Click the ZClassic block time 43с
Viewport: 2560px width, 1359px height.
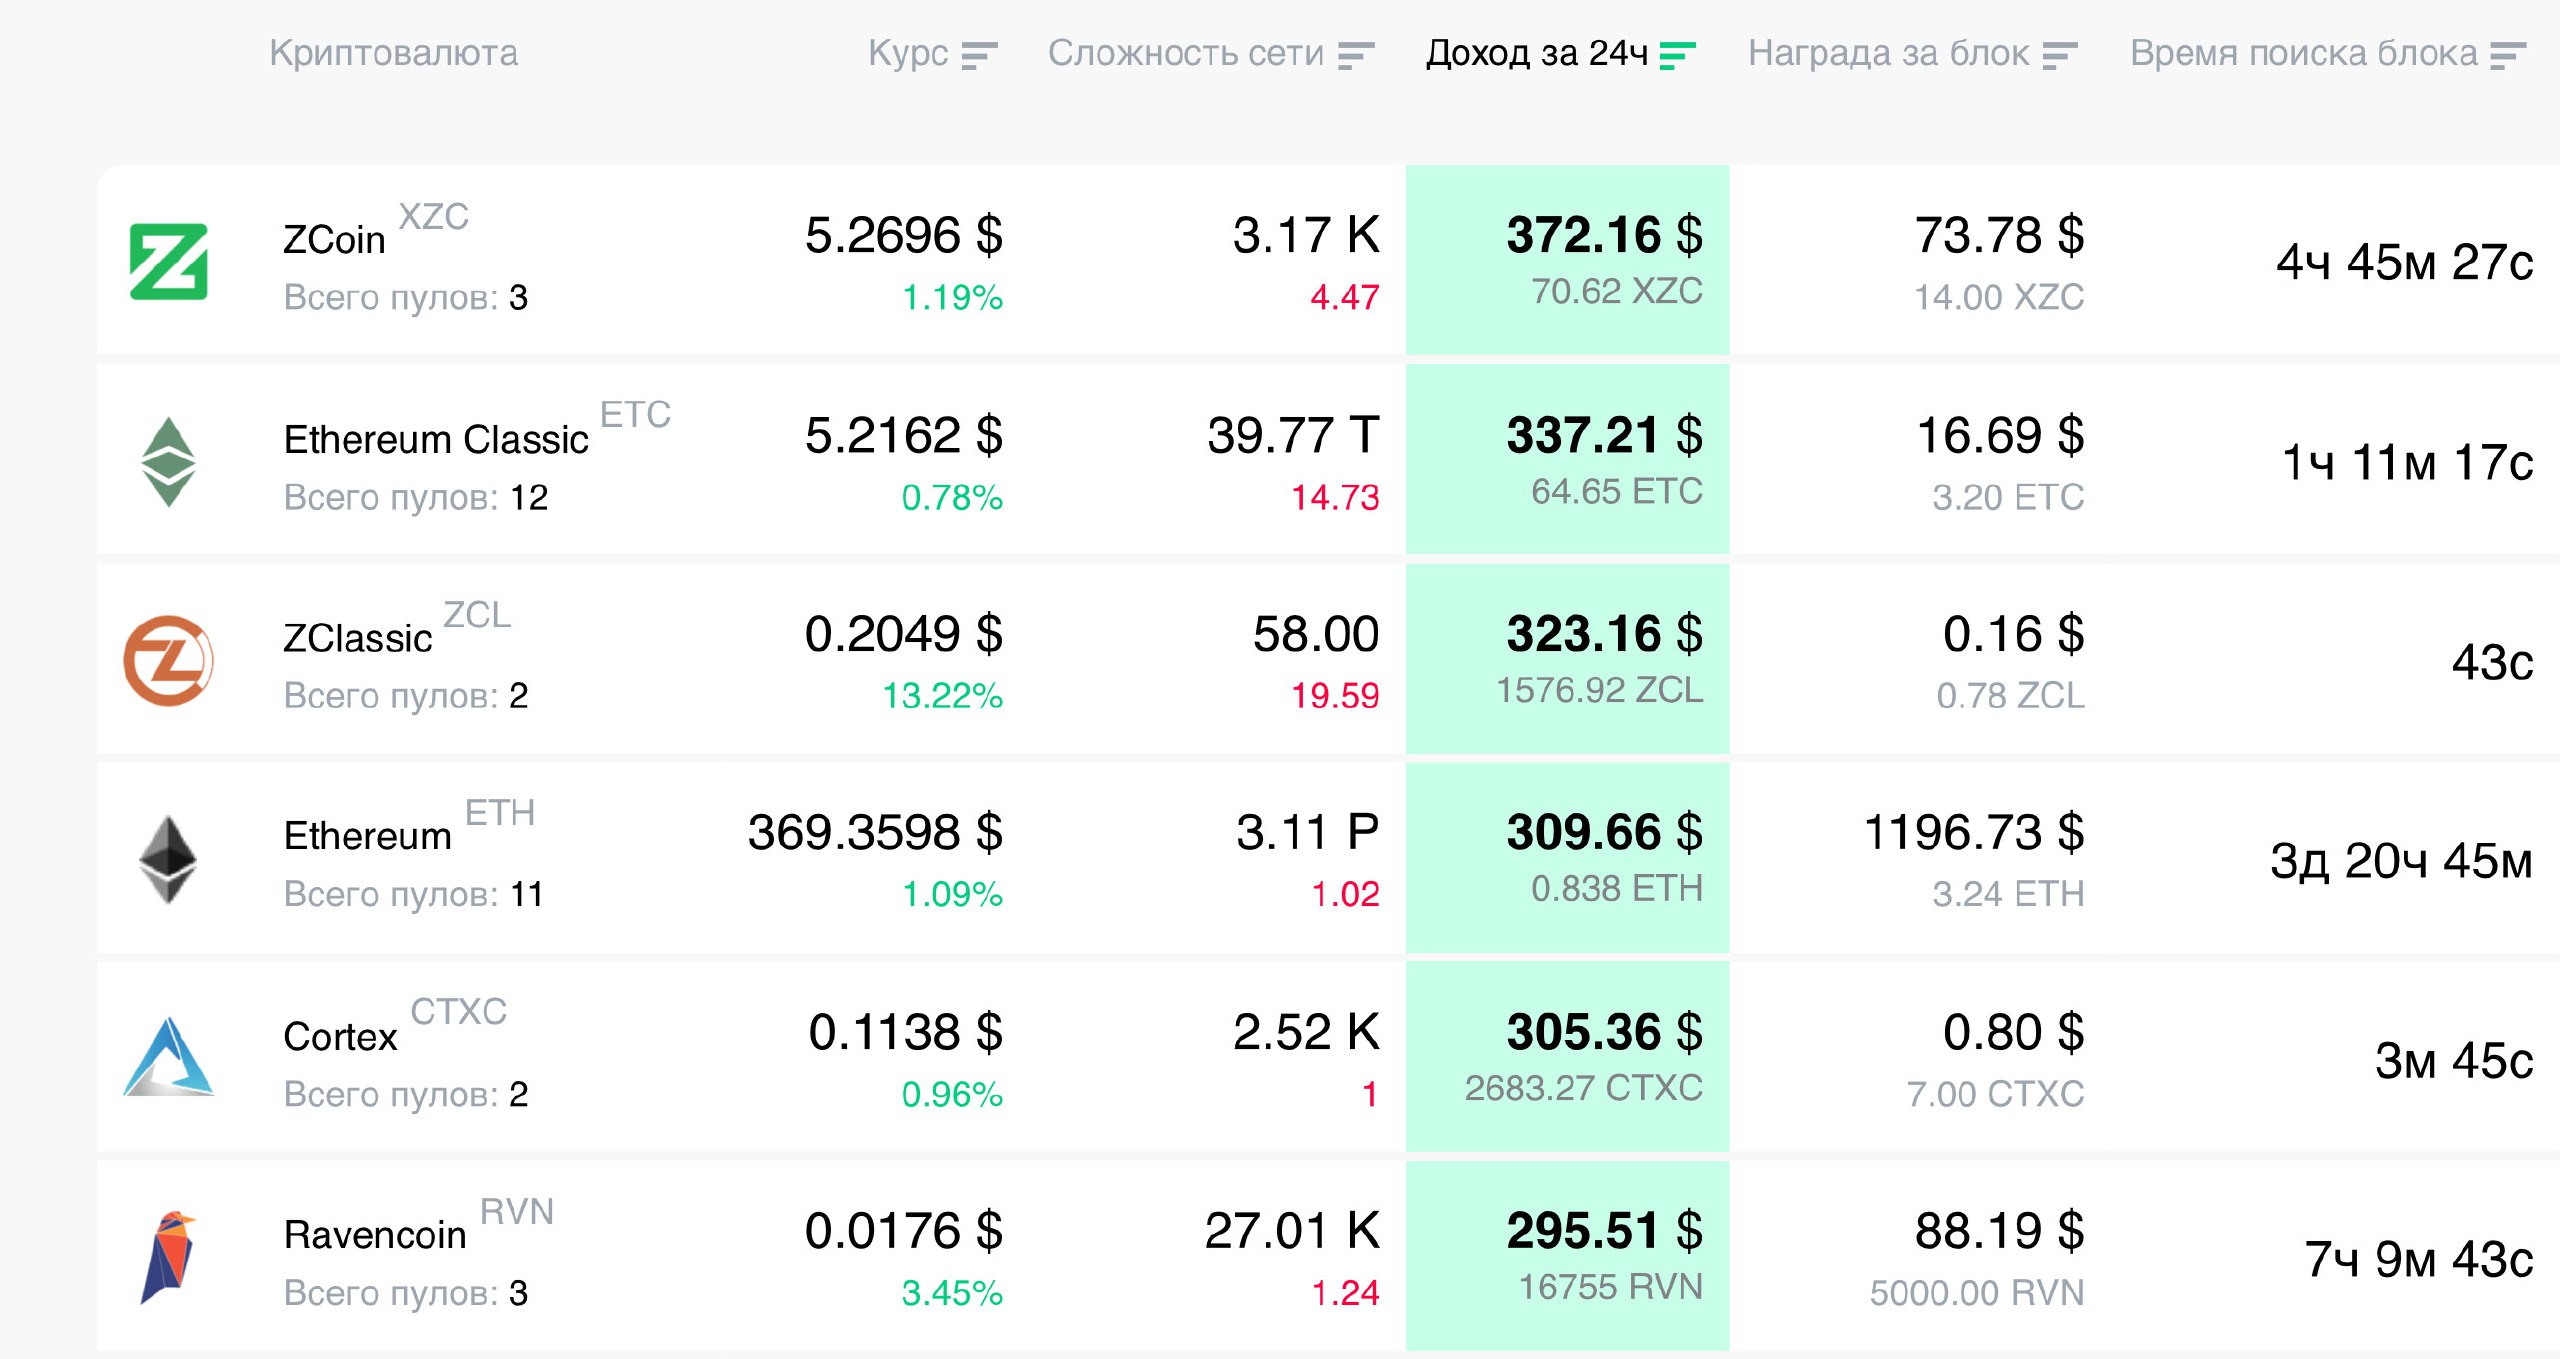pos(2493,662)
